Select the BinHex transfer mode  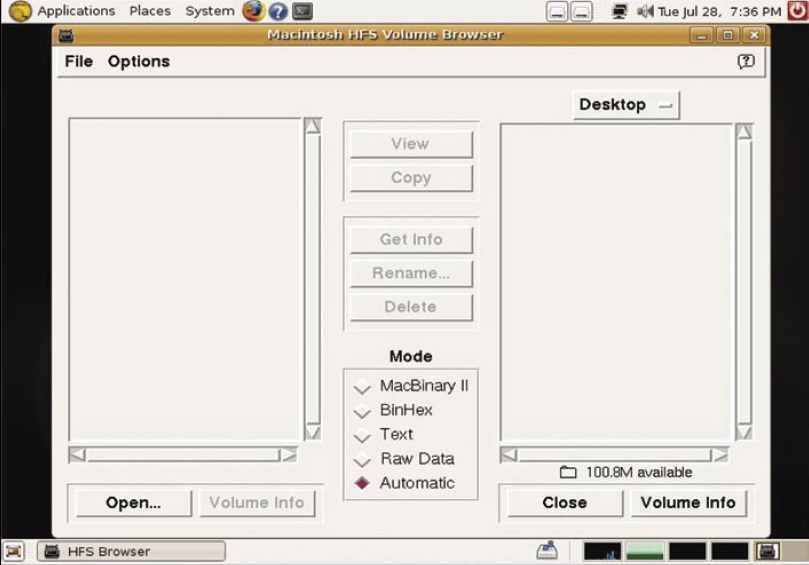[362, 412]
